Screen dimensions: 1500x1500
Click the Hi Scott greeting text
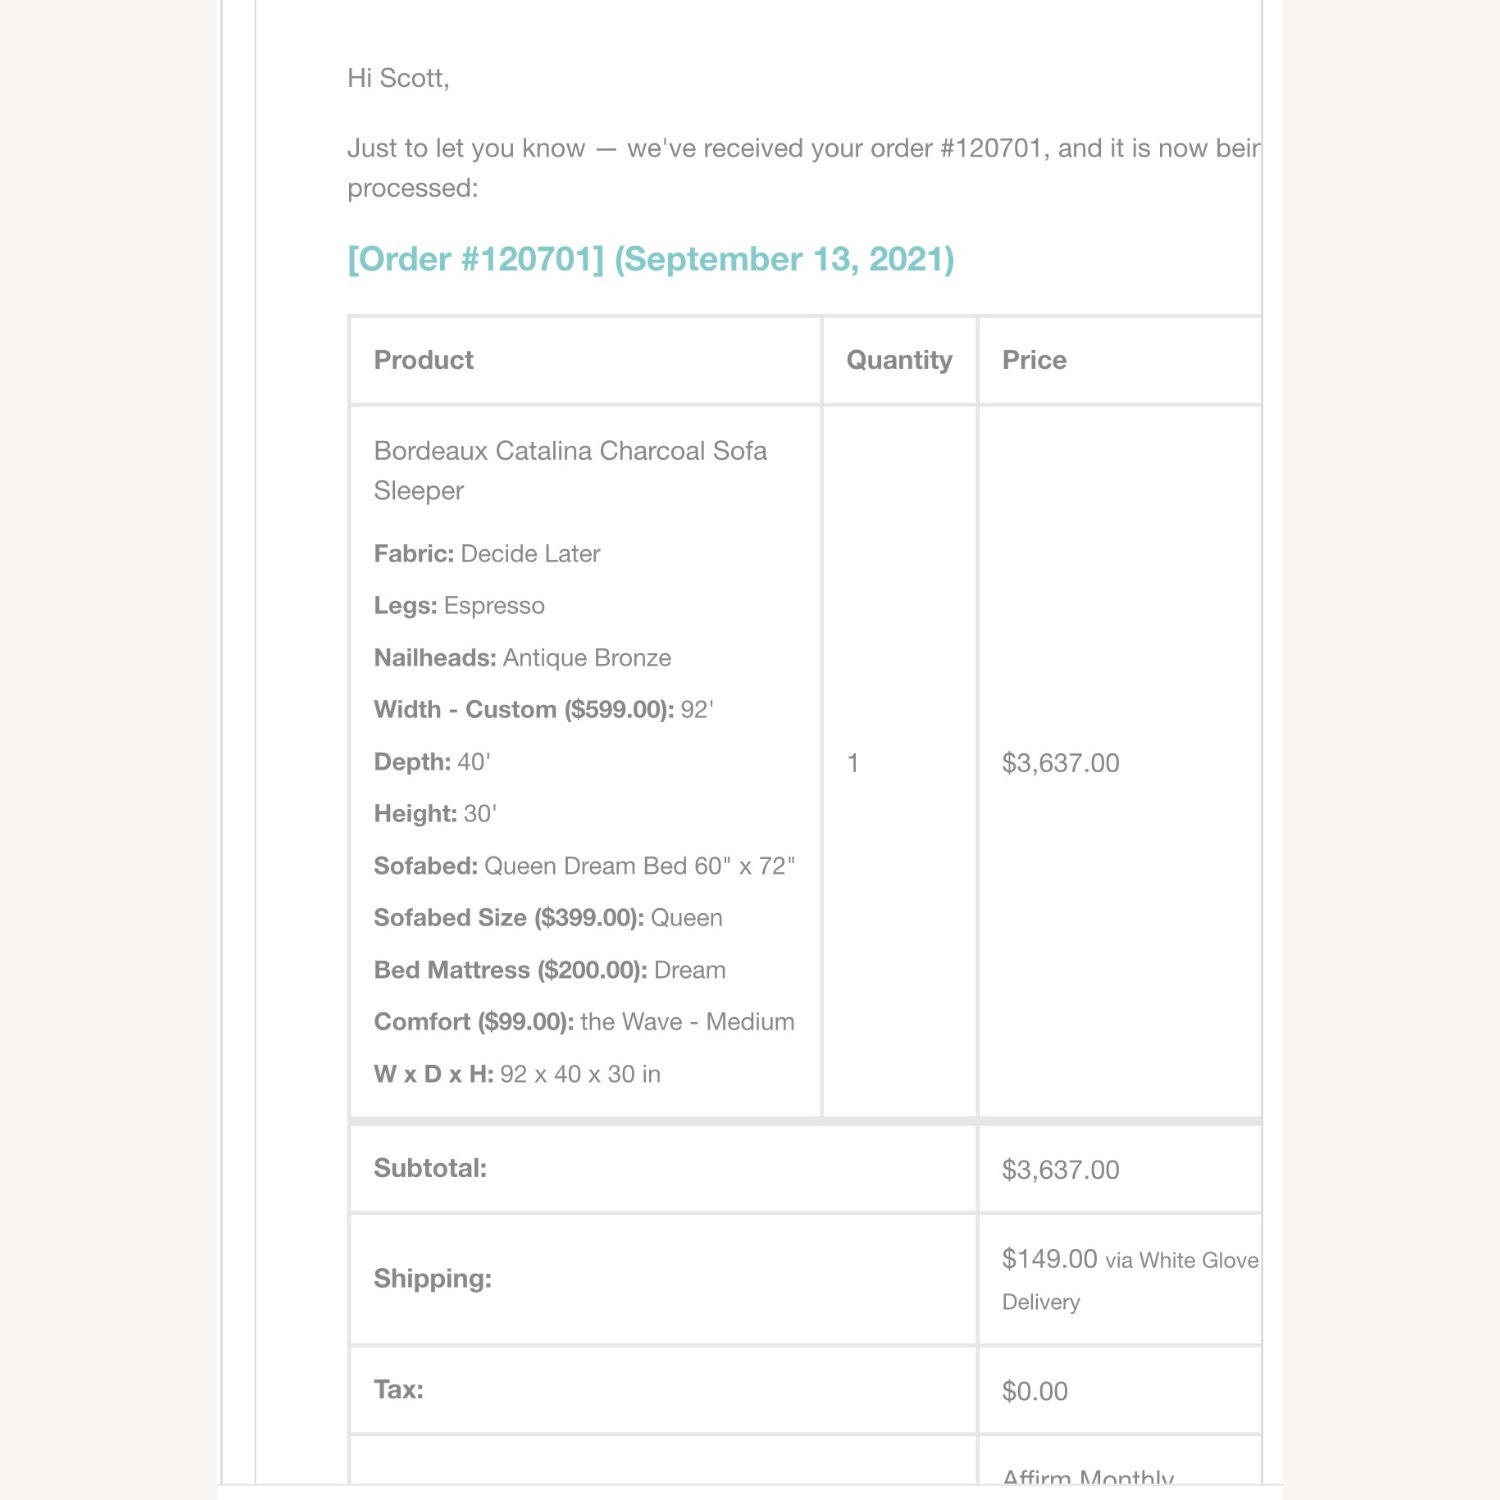pos(398,78)
